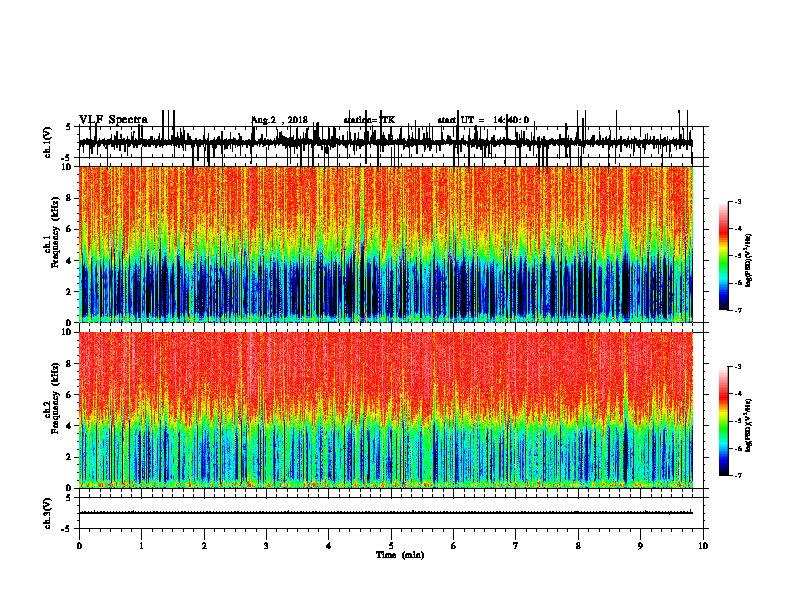Click the ch.1 spectrogram color bar

click(x=724, y=255)
